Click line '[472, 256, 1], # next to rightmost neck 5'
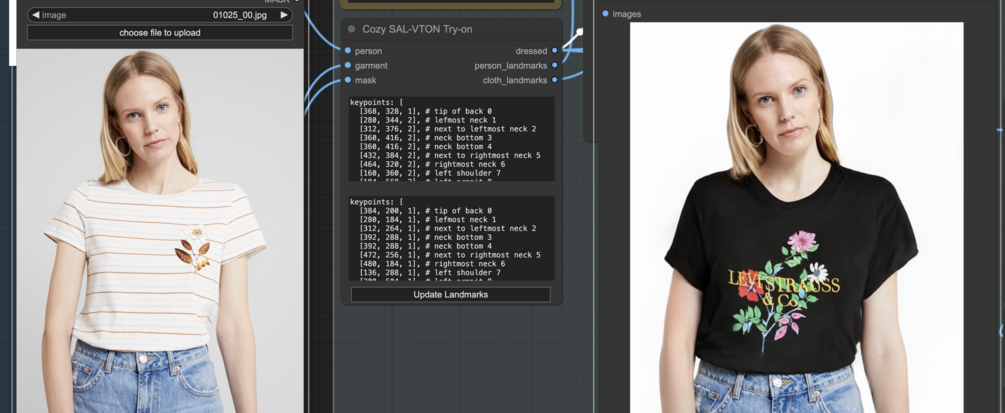1005x413 pixels. (x=450, y=255)
